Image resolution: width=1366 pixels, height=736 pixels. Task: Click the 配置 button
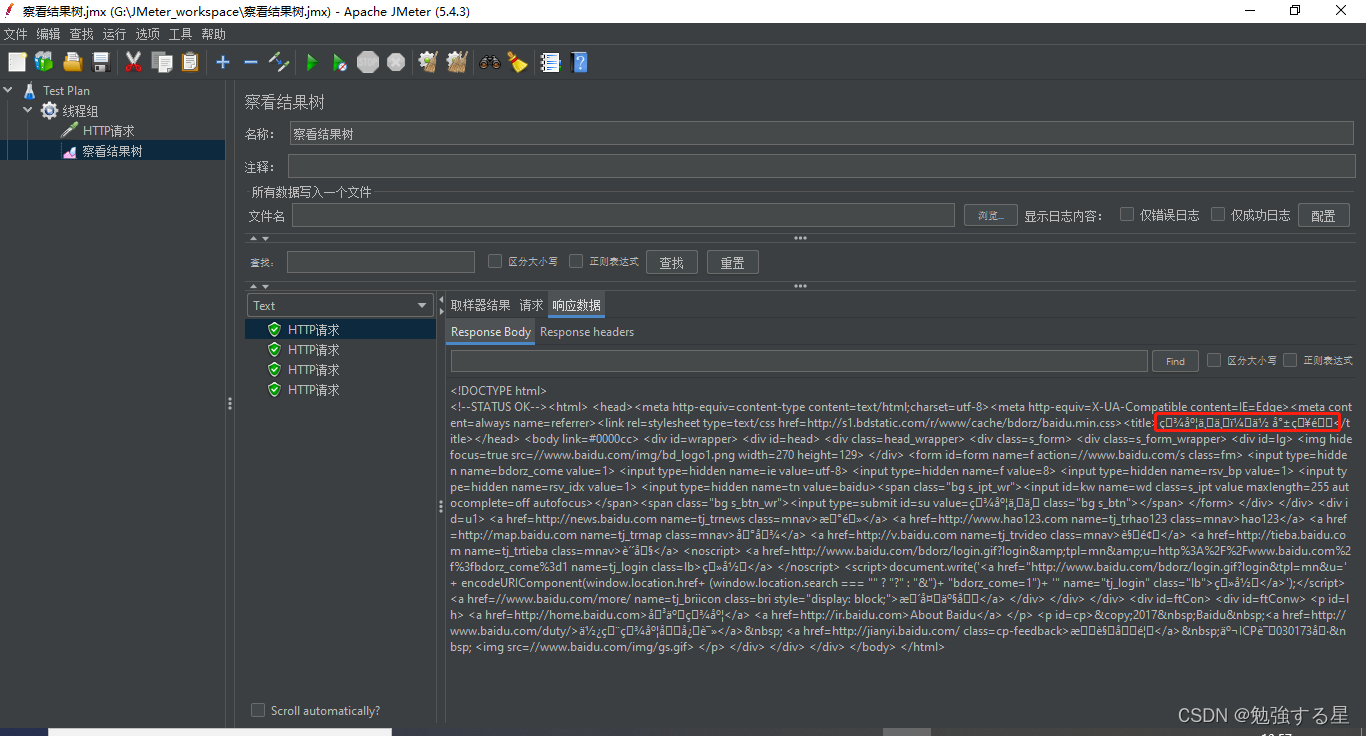tap(1323, 215)
